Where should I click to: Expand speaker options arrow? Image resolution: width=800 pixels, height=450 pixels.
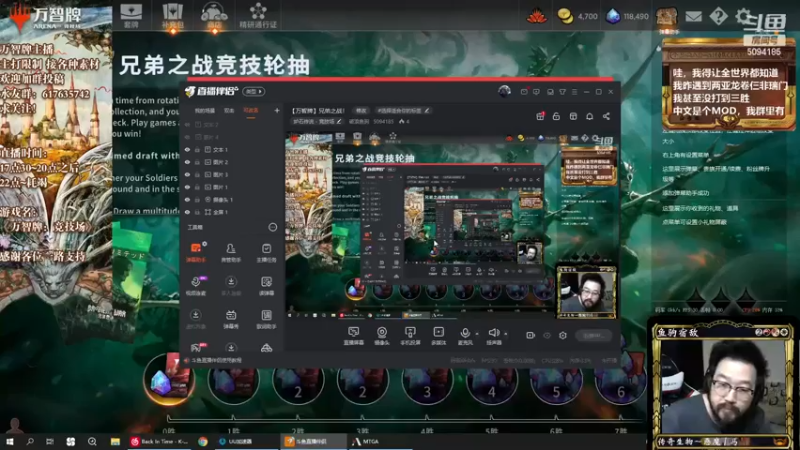506,334
